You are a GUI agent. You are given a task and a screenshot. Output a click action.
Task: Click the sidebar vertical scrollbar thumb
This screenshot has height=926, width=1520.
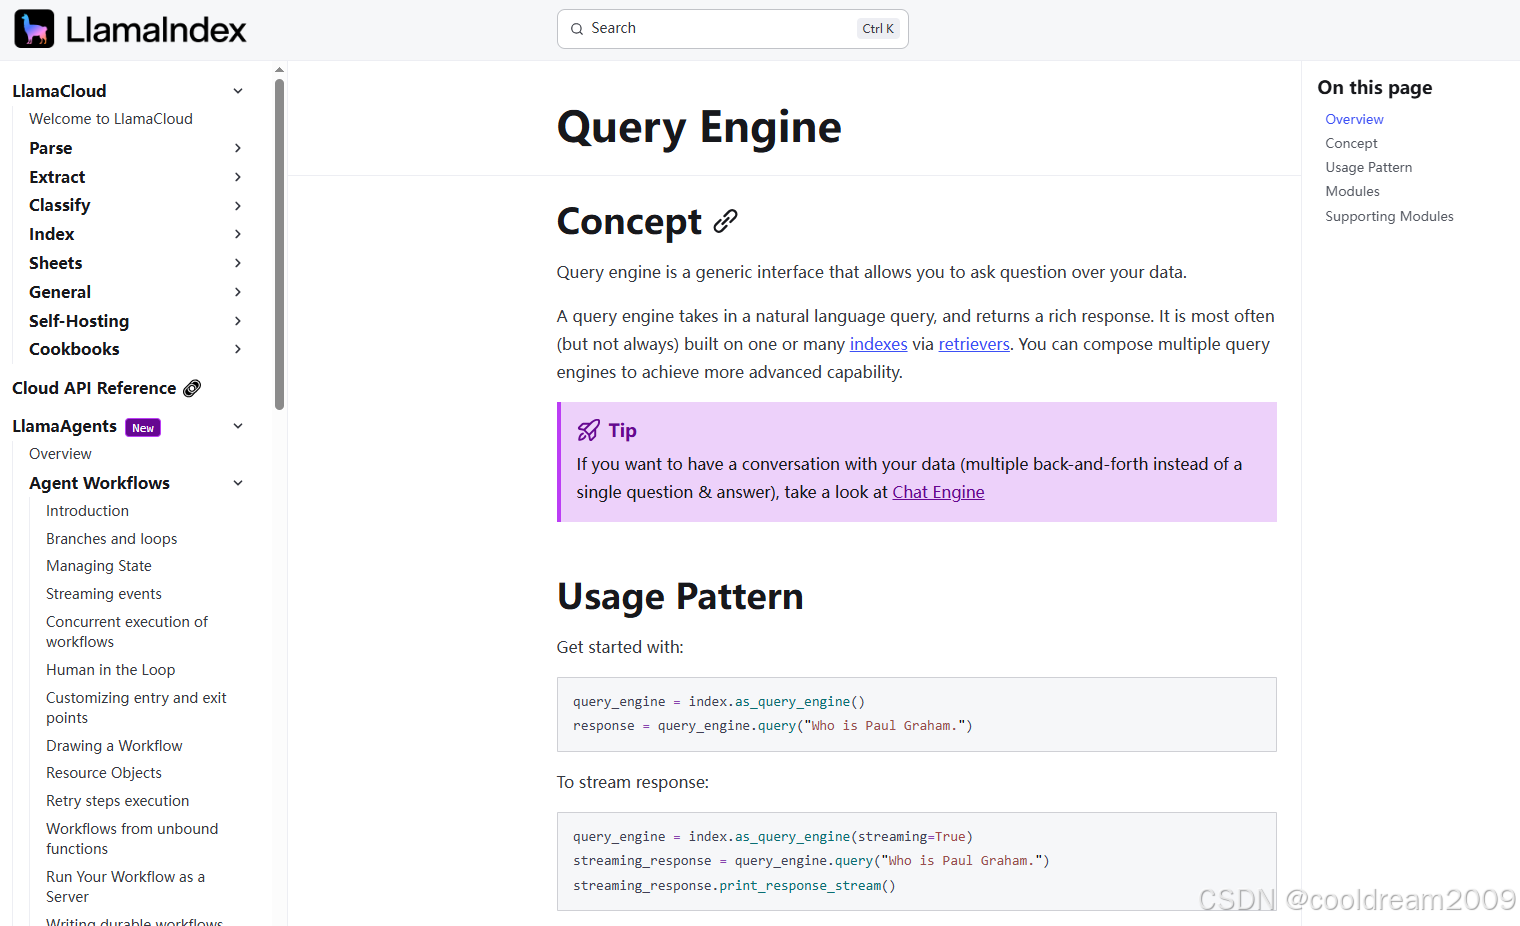[x=279, y=244]
